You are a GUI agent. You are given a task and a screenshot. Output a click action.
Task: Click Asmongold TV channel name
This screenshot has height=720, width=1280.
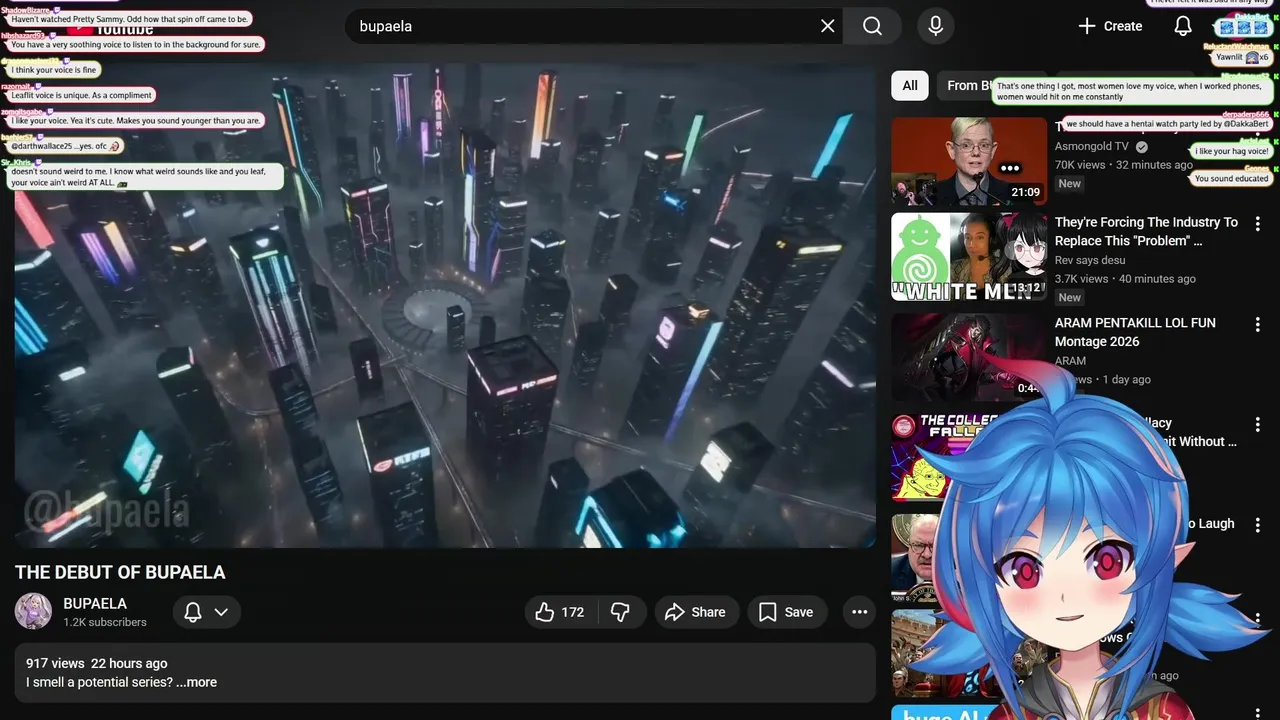tap(1092, 146)
